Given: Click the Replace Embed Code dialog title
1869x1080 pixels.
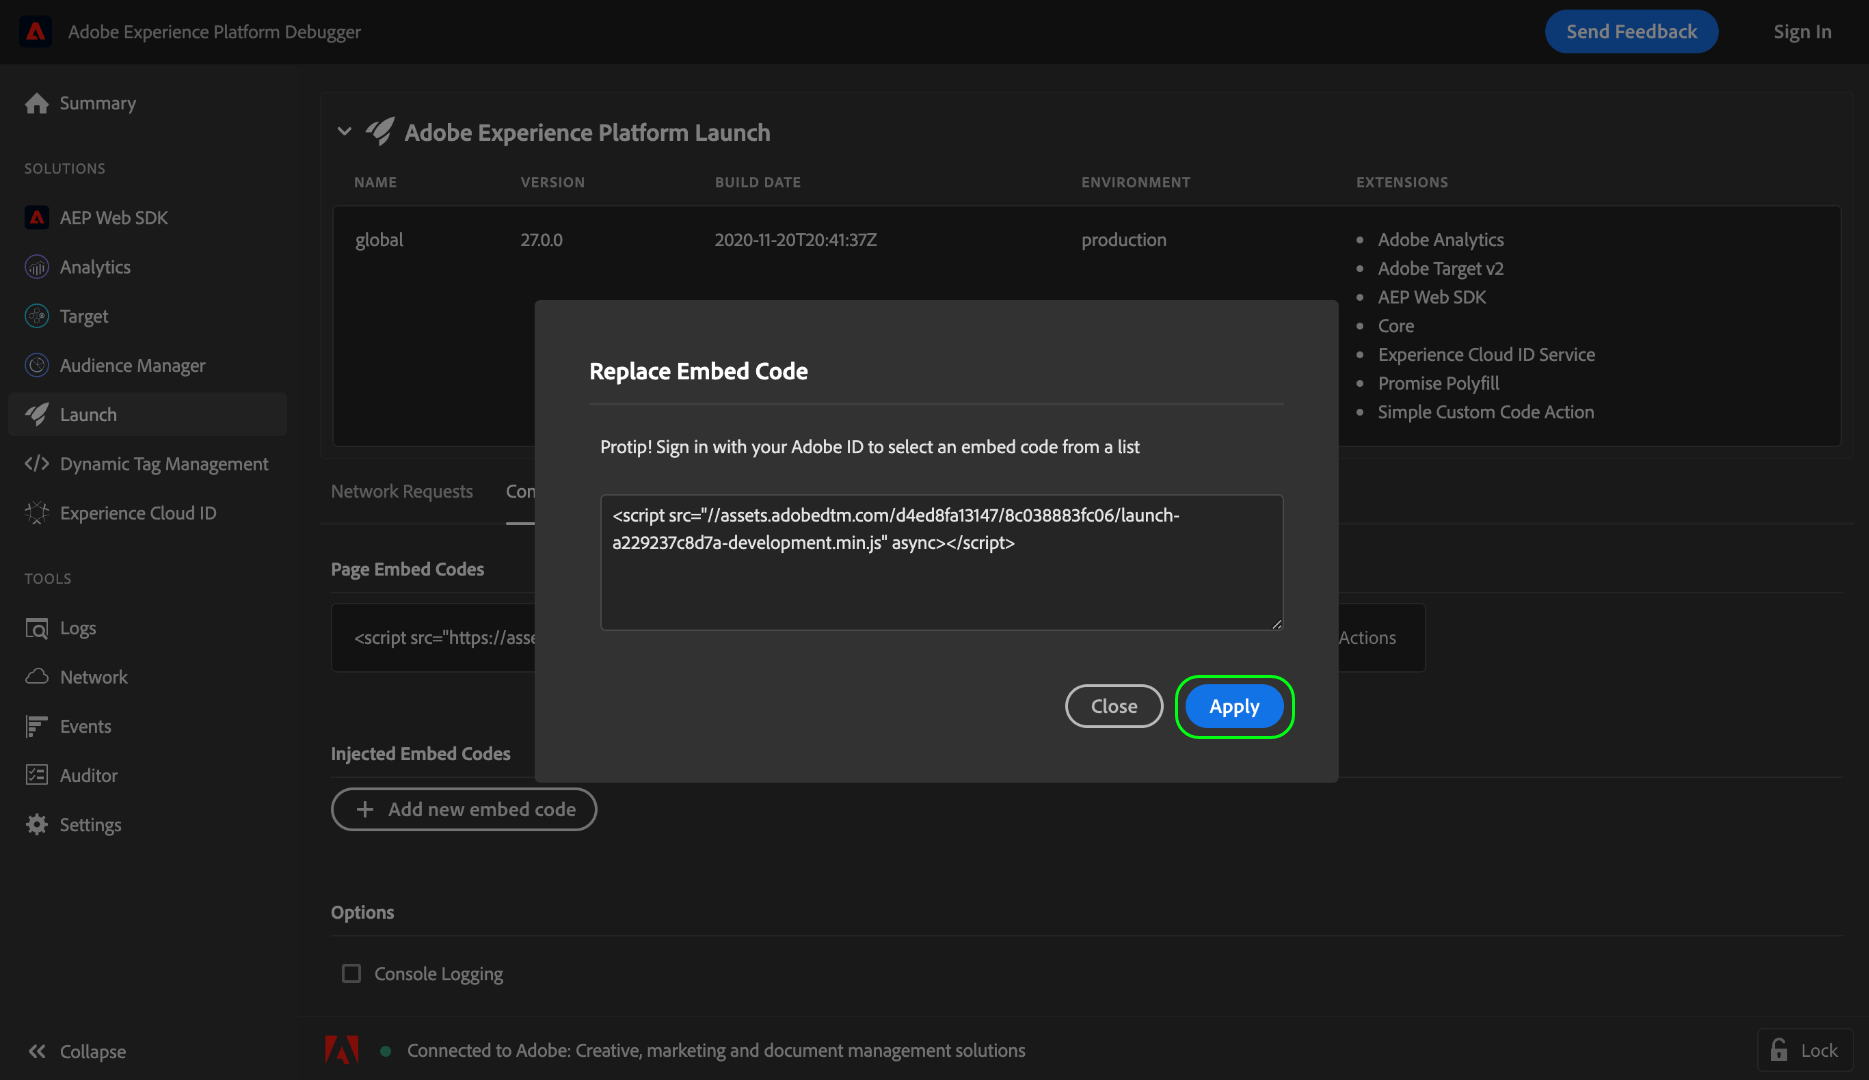Looking at the screenshot, I should [x=698, y=371].
